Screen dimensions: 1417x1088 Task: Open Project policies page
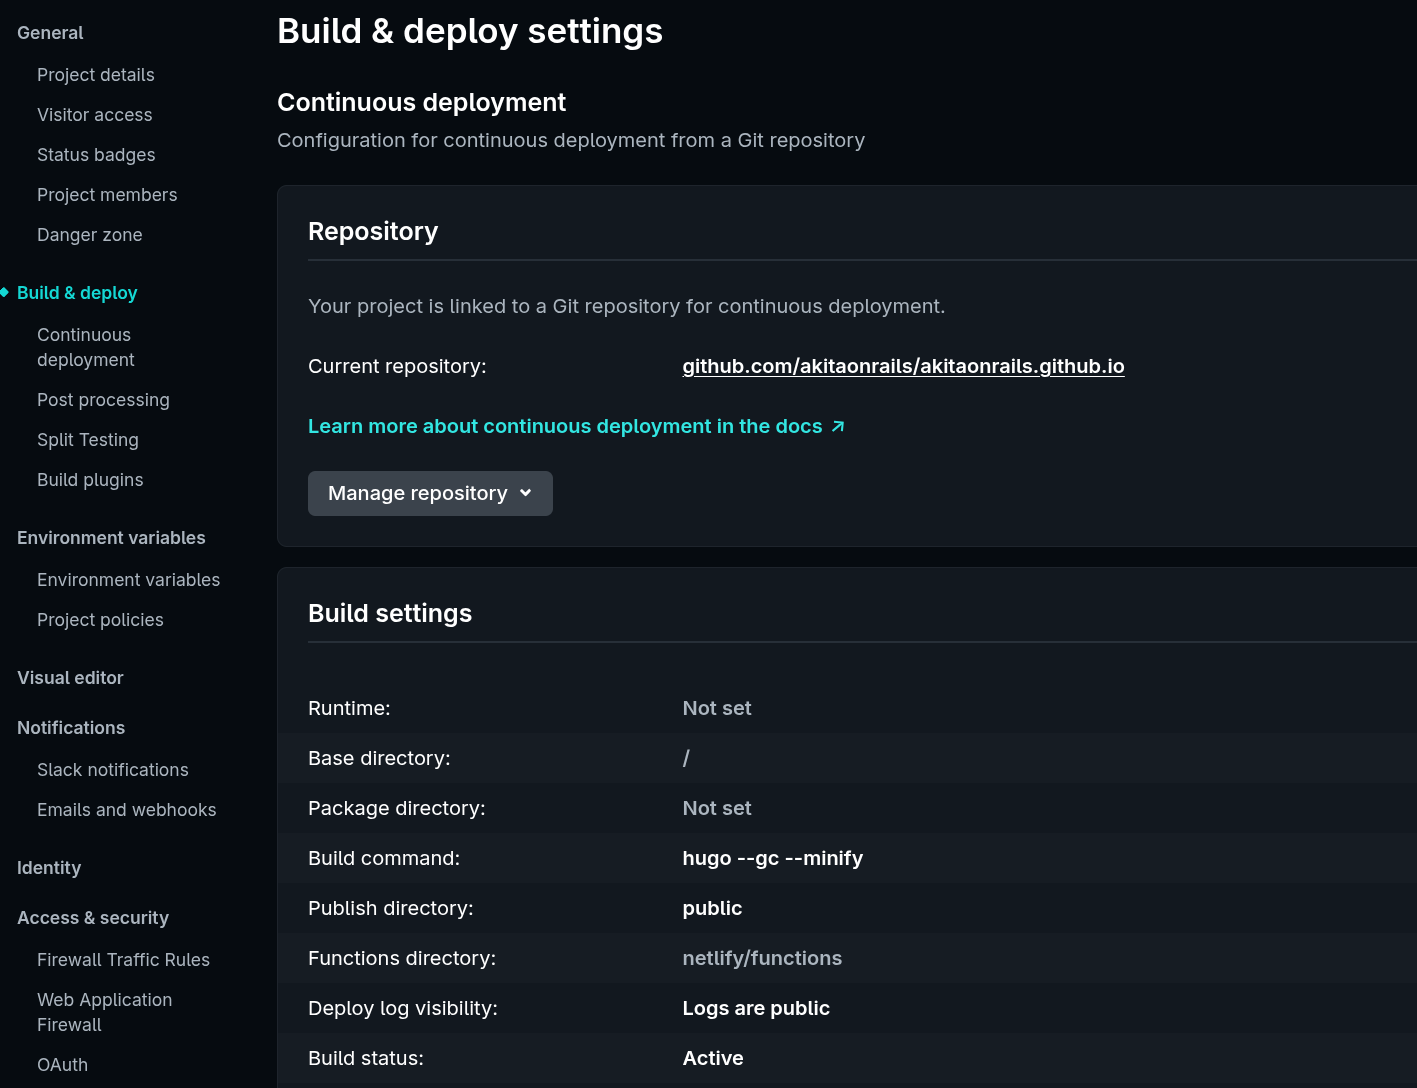(x=100, y=620)
